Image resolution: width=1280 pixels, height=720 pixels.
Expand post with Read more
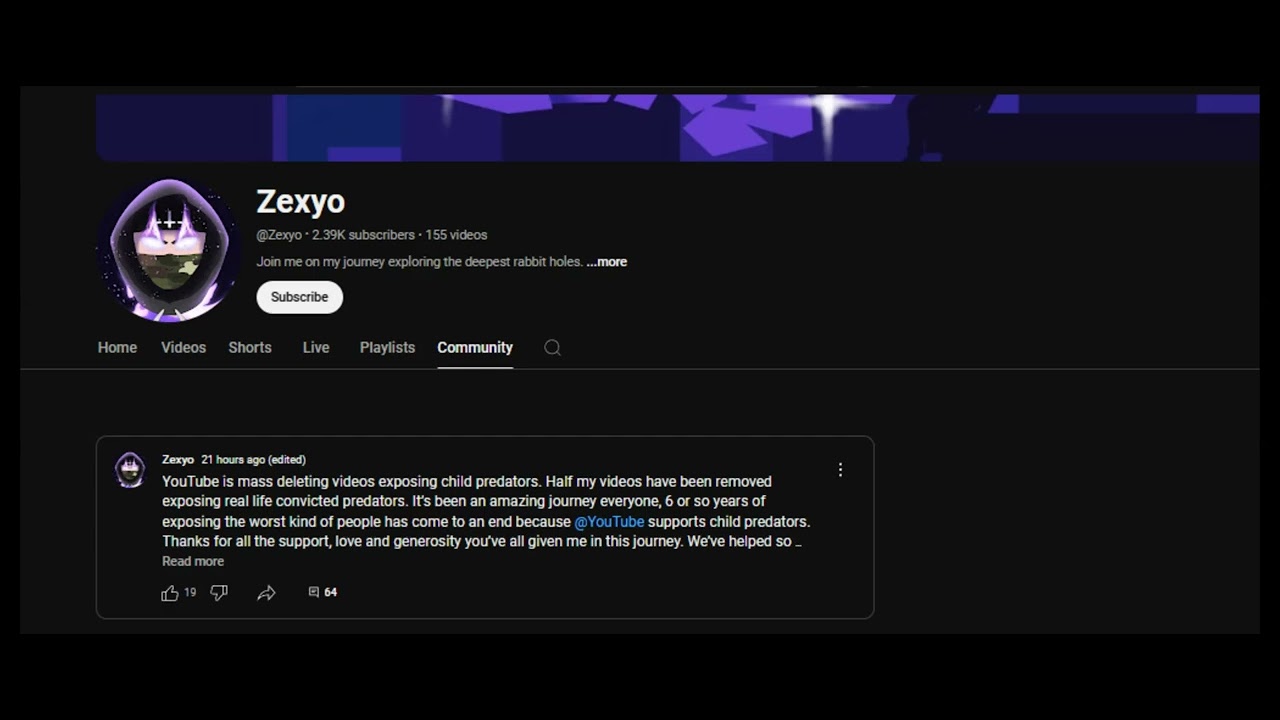(193, 562)
